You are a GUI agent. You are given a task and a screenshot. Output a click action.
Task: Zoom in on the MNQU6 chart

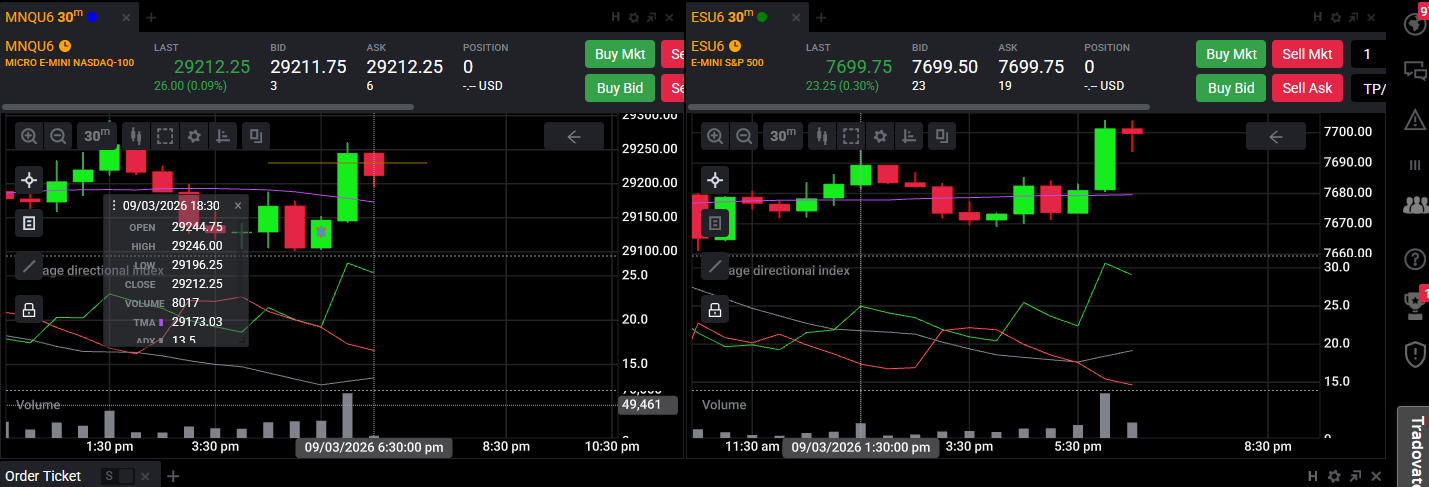[29, 136]
